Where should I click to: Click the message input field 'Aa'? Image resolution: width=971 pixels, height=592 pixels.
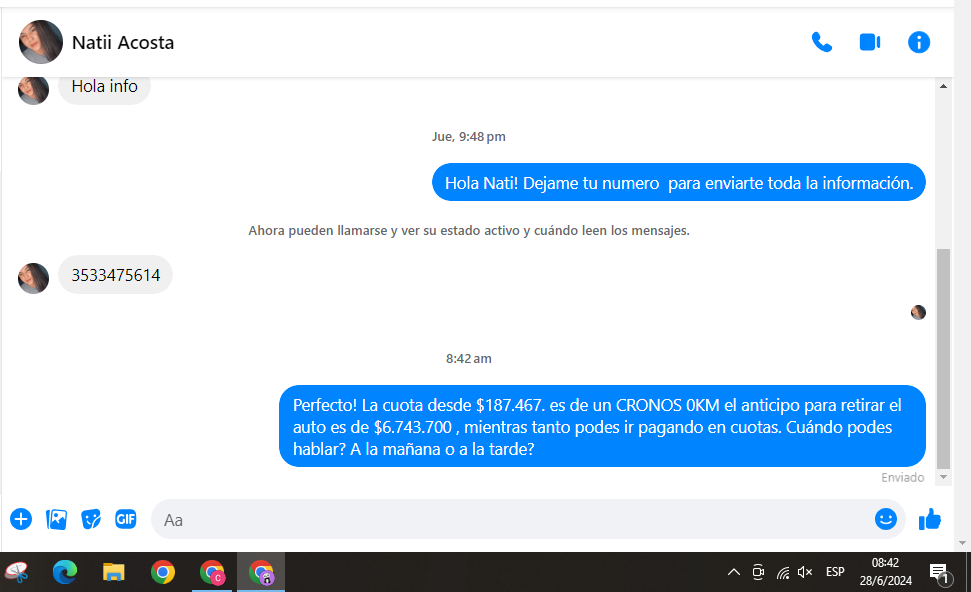pos(500,520)
